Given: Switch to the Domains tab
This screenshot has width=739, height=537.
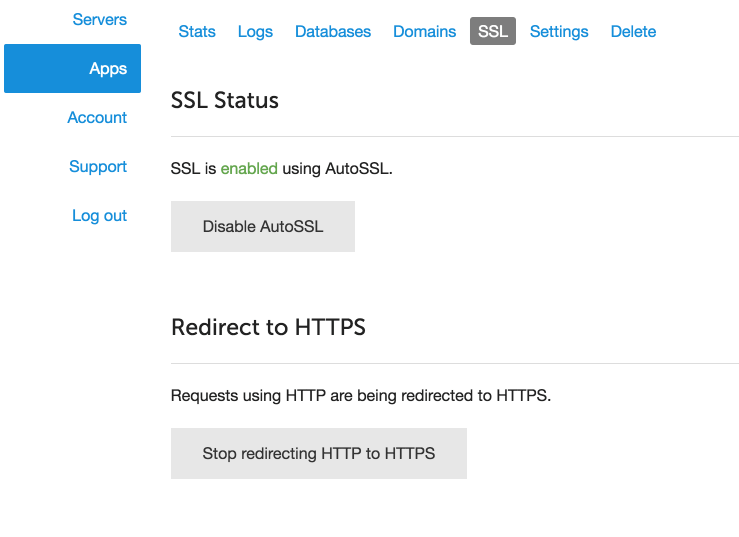Looking at the screenshot, I should pyautogui.click(x=425, y=32).
